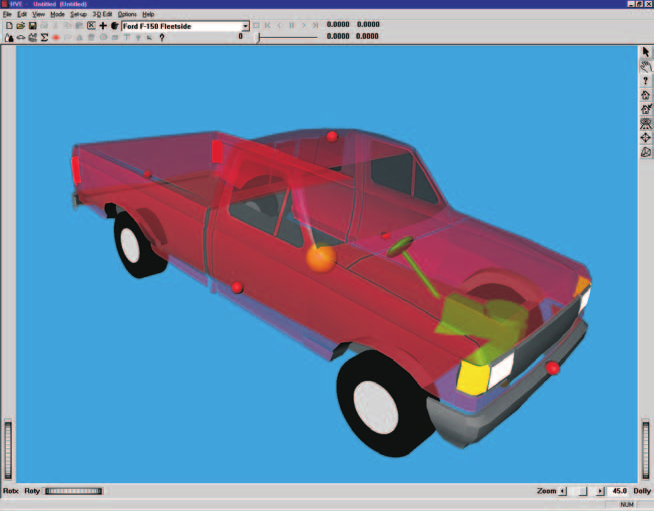The width and height of the screenshot is (654, 511).
Task: Click the Zoom left arrow button
Action: pos(563,491)
